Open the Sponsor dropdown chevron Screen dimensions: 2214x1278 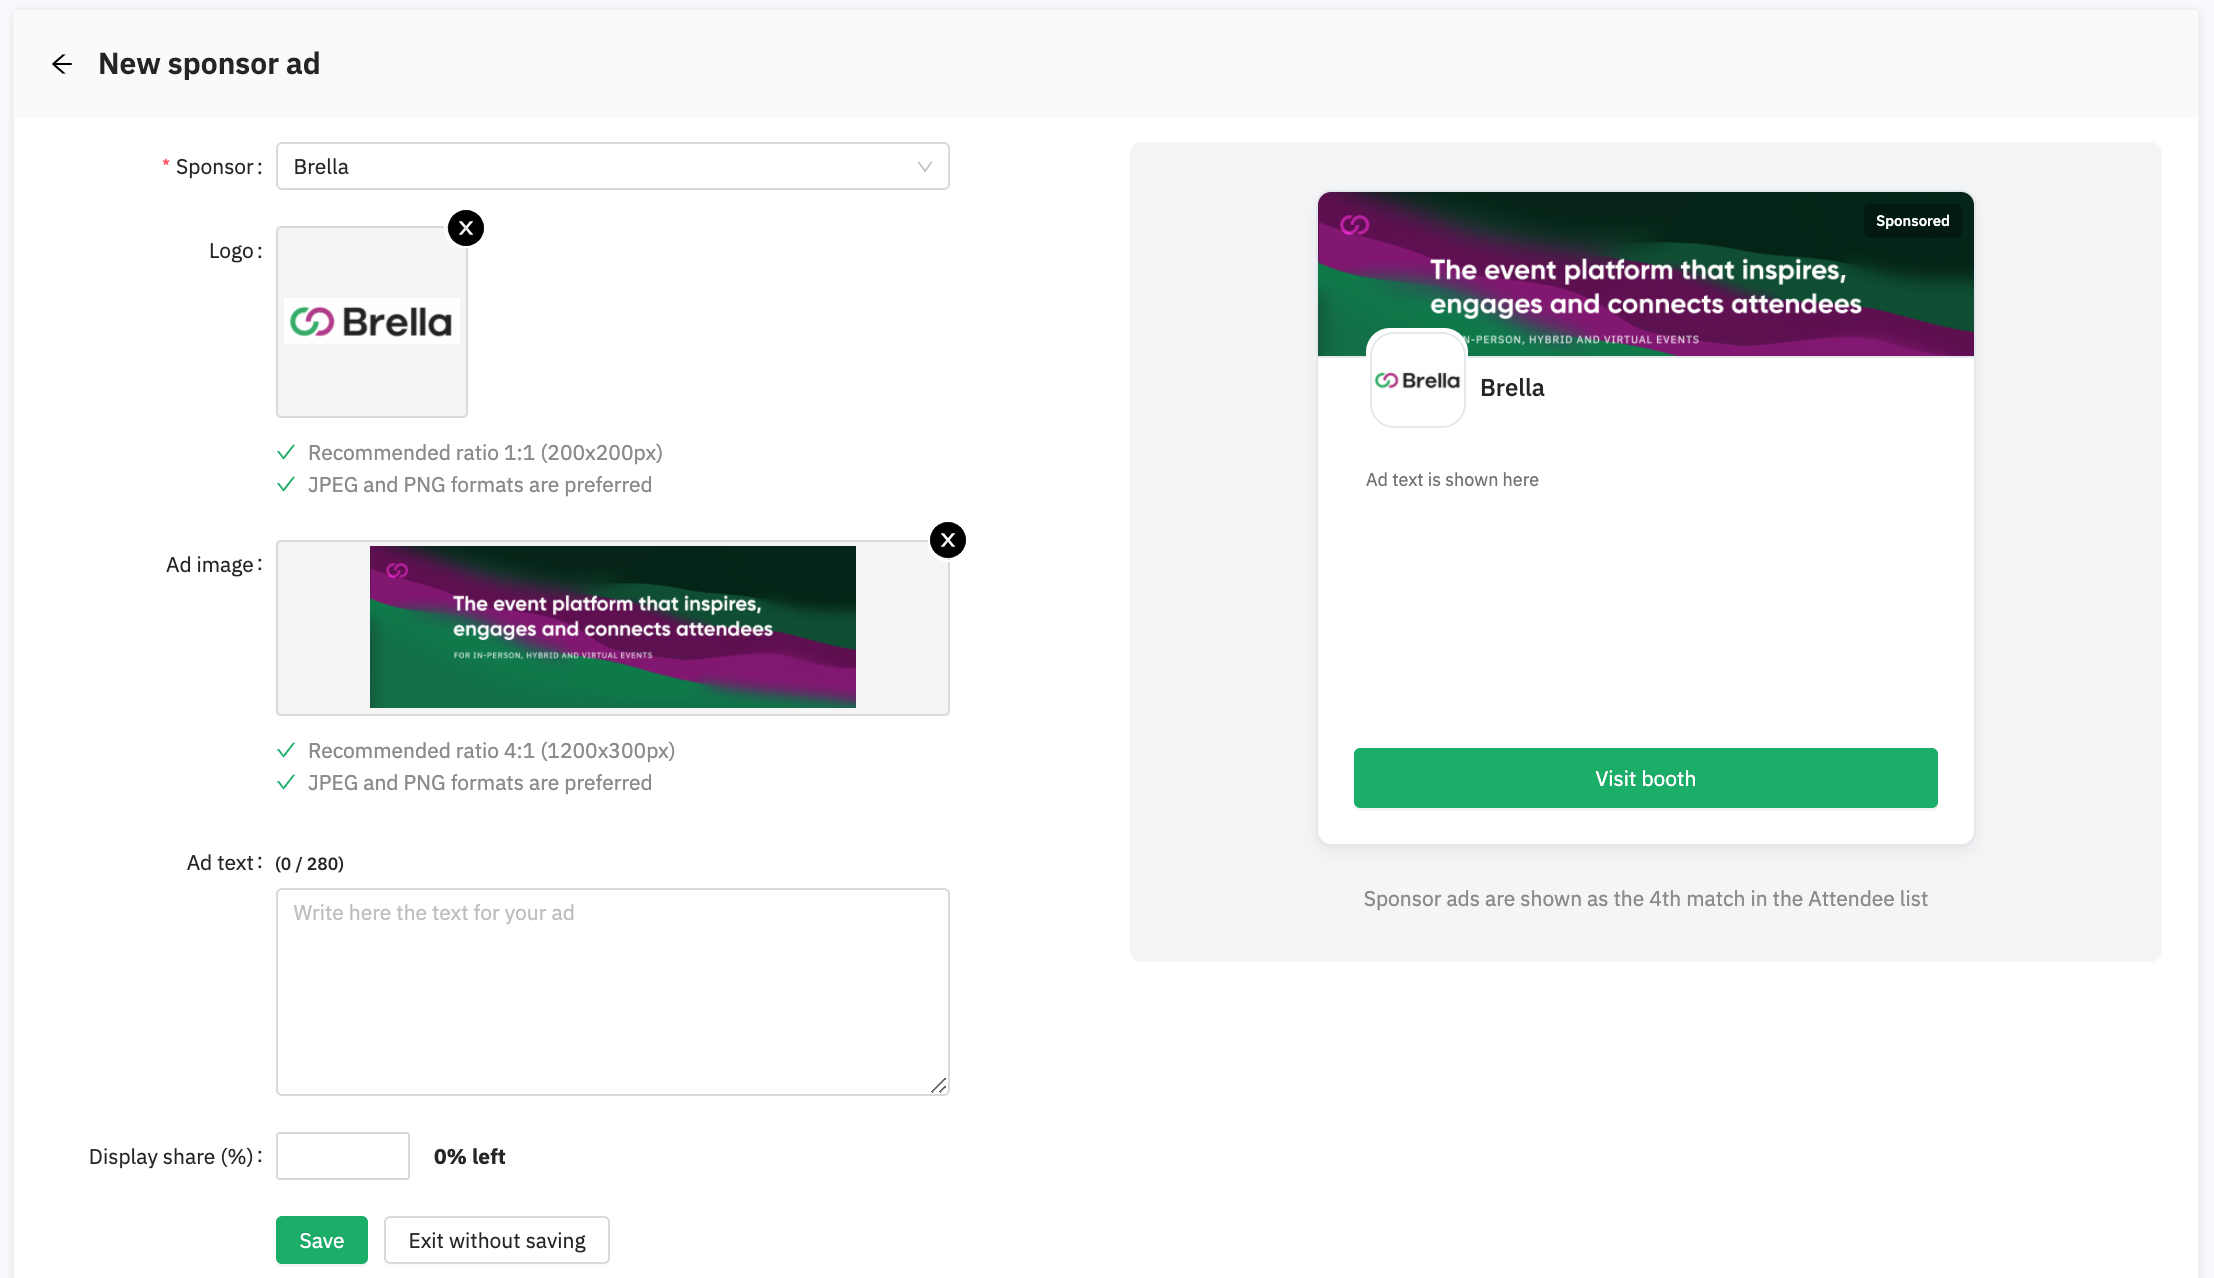coord(925,167)
